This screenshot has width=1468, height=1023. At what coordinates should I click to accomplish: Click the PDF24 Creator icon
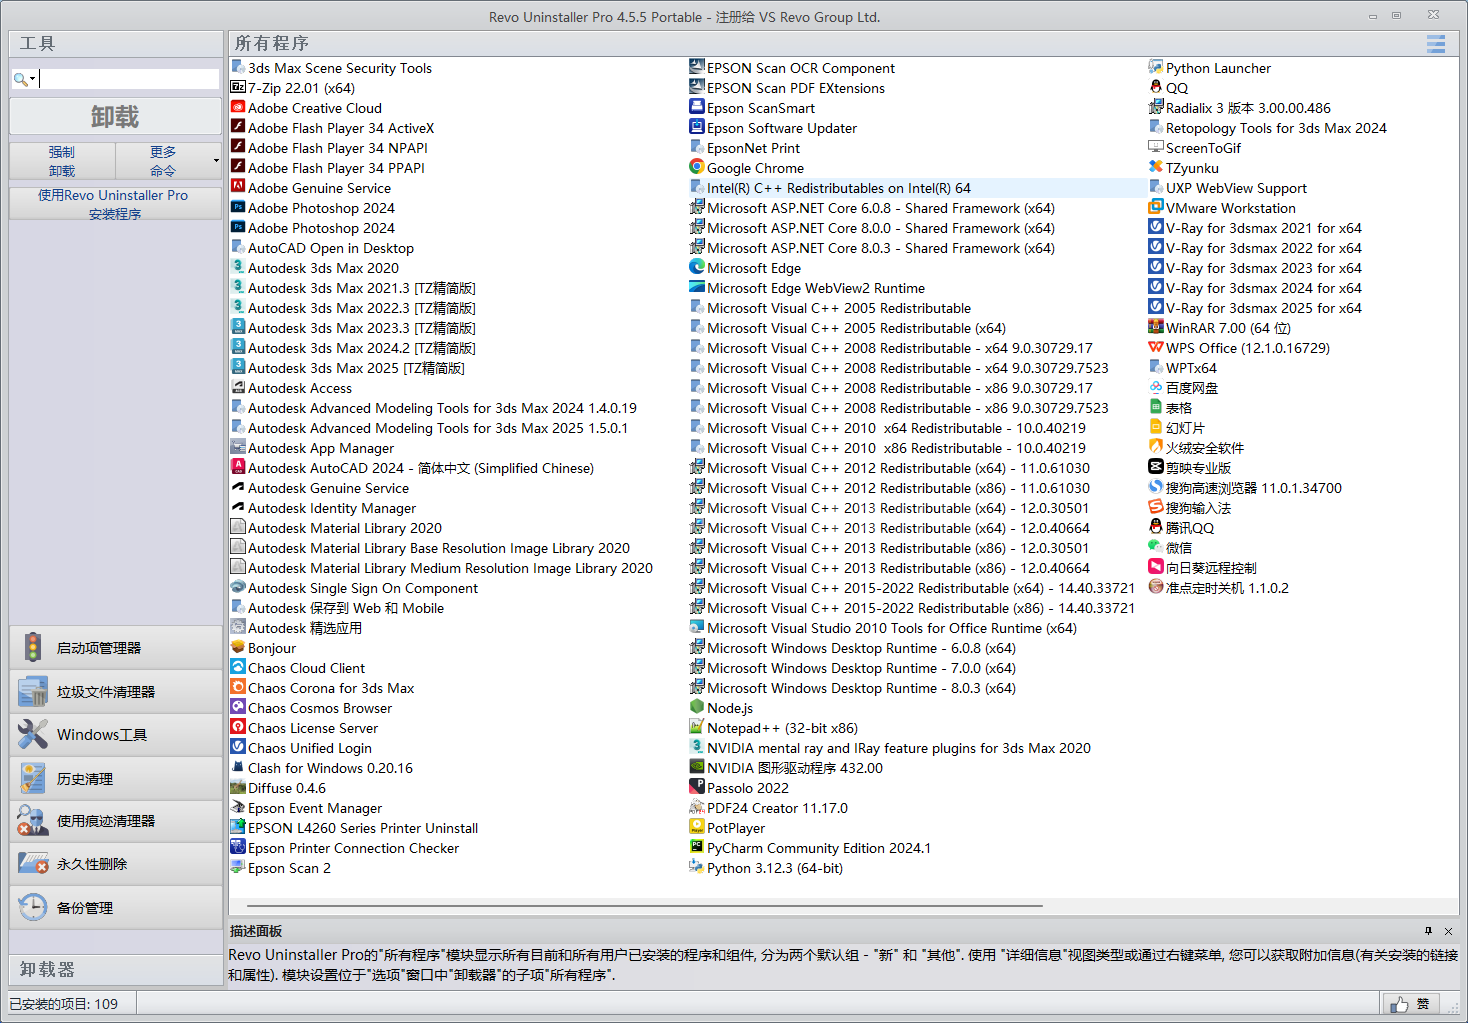click(x=697, y=807)
